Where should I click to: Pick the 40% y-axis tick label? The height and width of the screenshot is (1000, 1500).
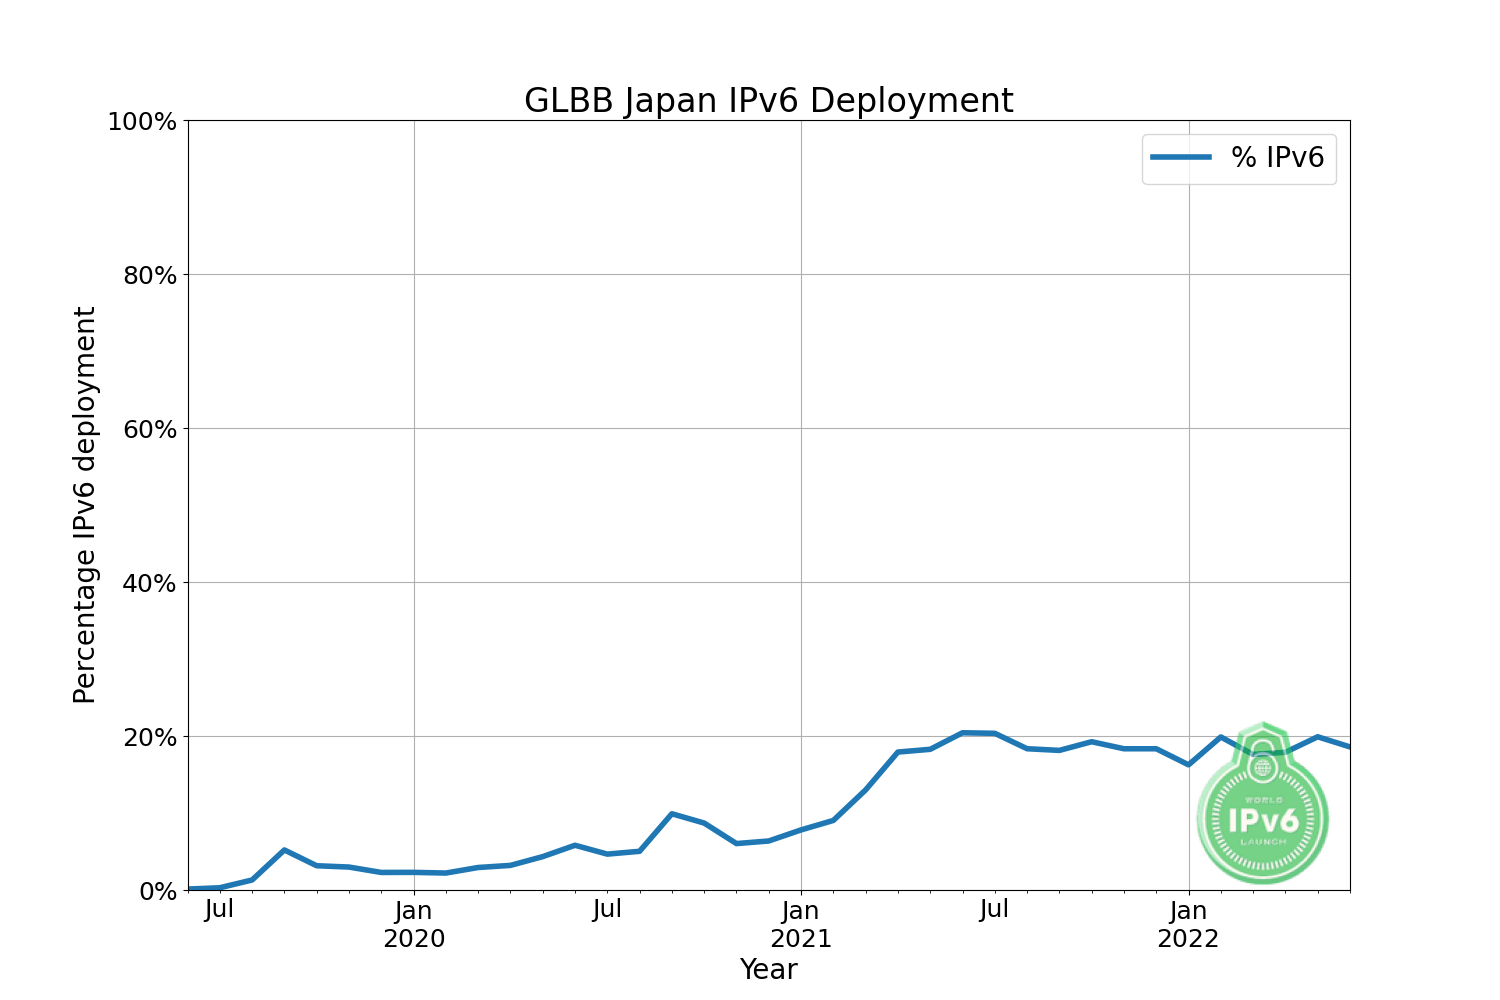148,583
